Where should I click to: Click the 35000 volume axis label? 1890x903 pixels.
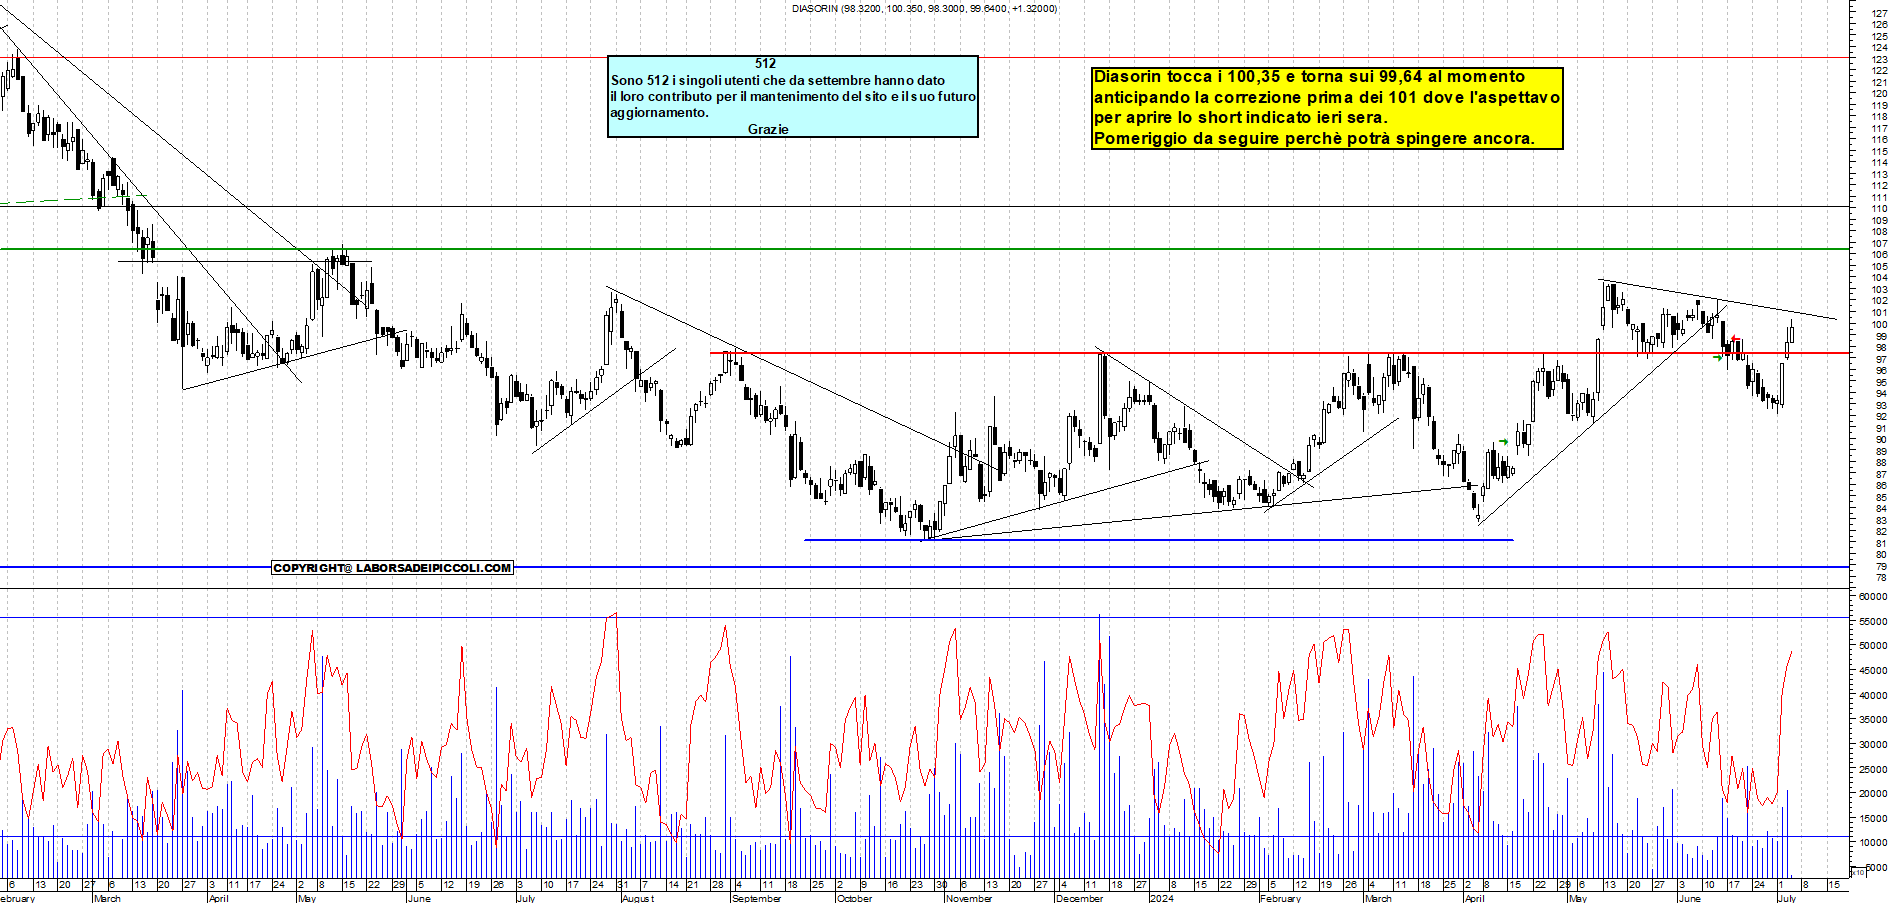[x=1873, y=720]
